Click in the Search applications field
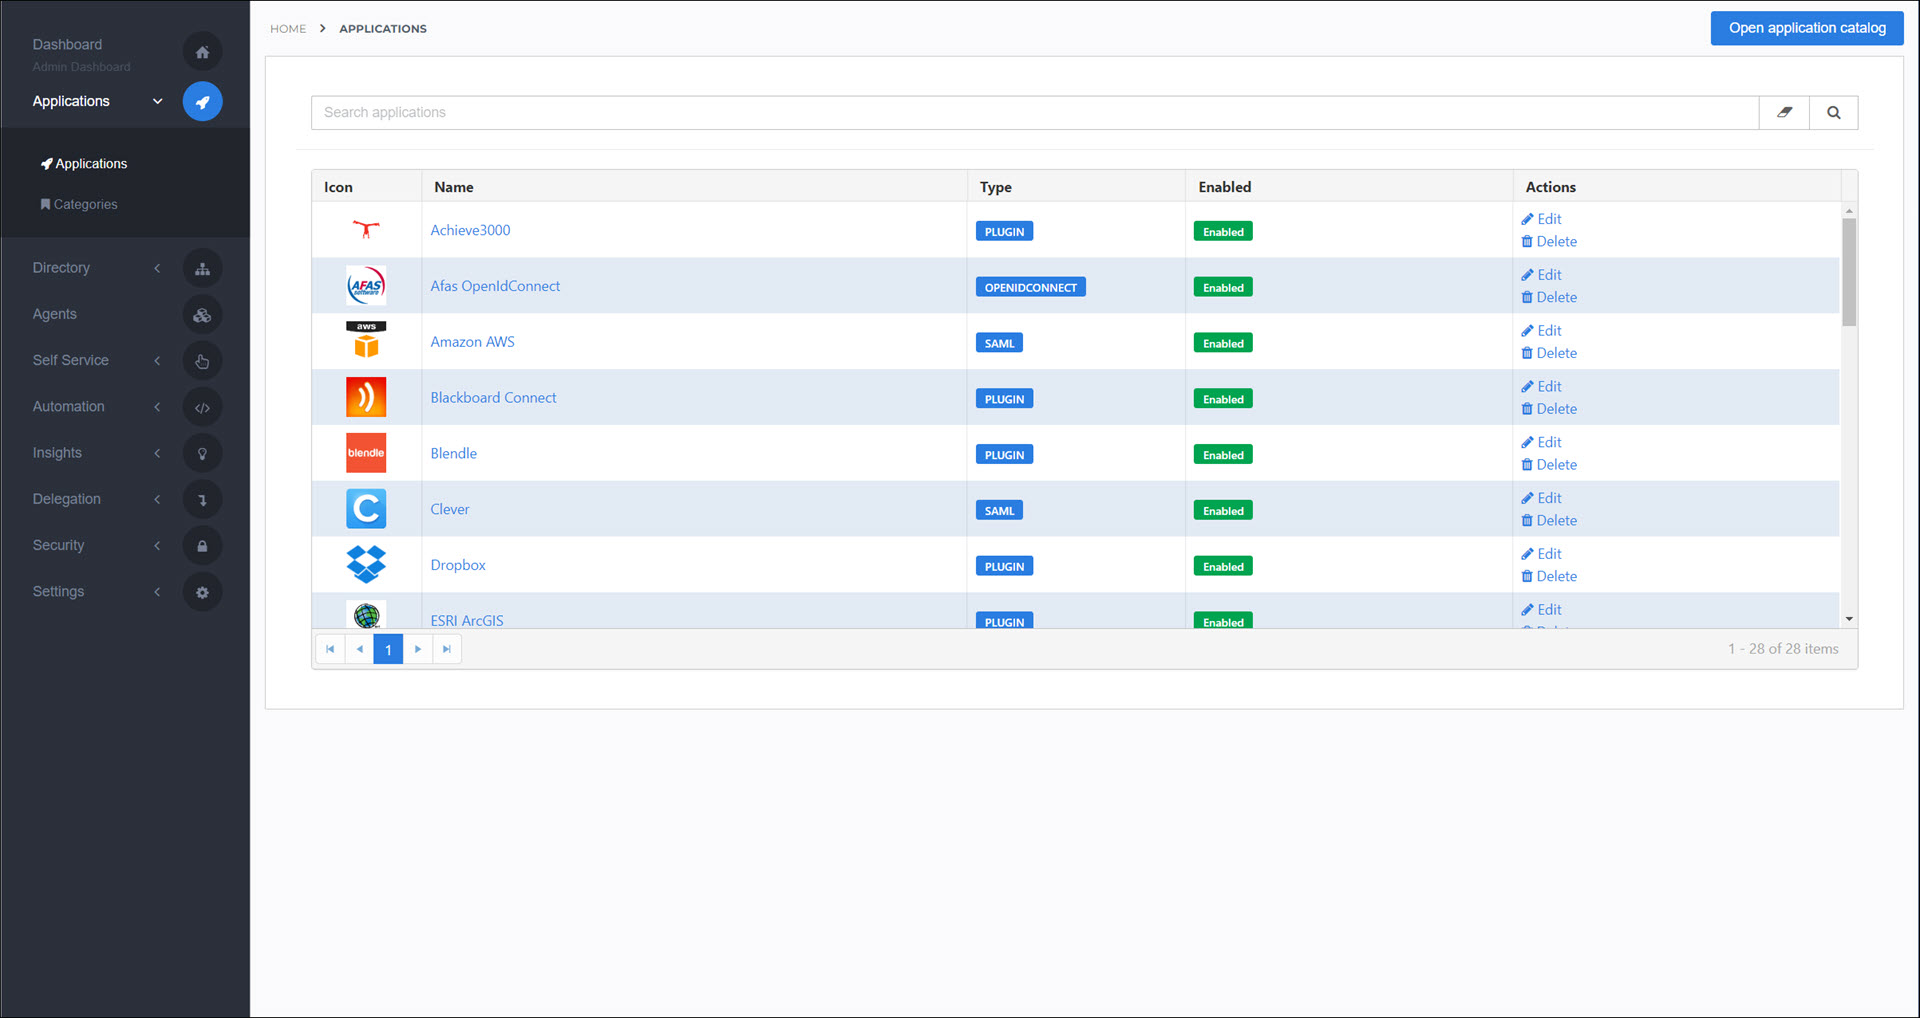Viewport: 1920px width, 1019px height. 1035,113
